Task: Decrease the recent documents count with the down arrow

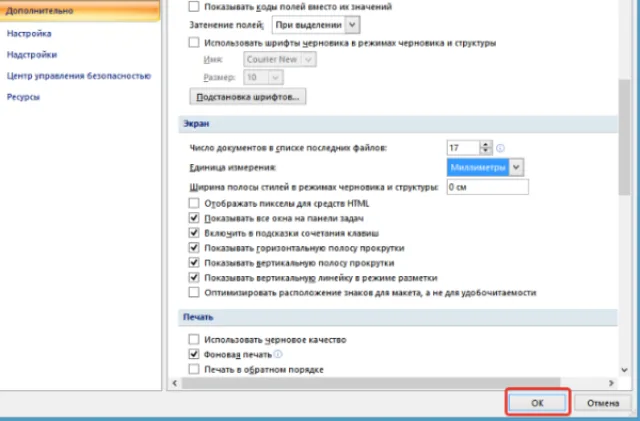Action: coord(486,151)
